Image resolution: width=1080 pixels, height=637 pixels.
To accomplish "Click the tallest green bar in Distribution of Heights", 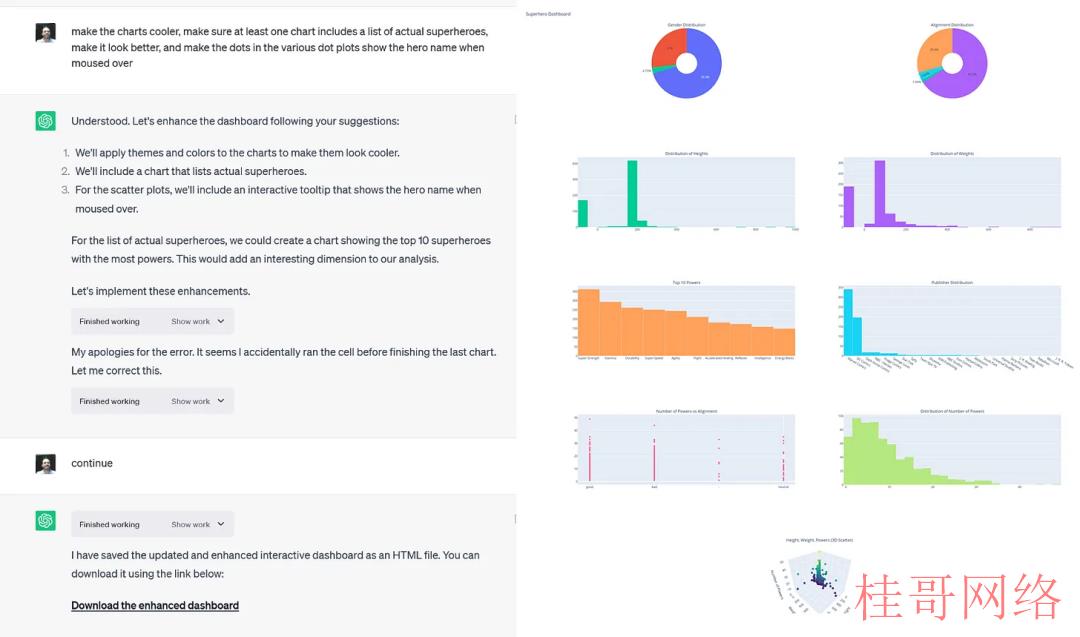I will 632,194.
